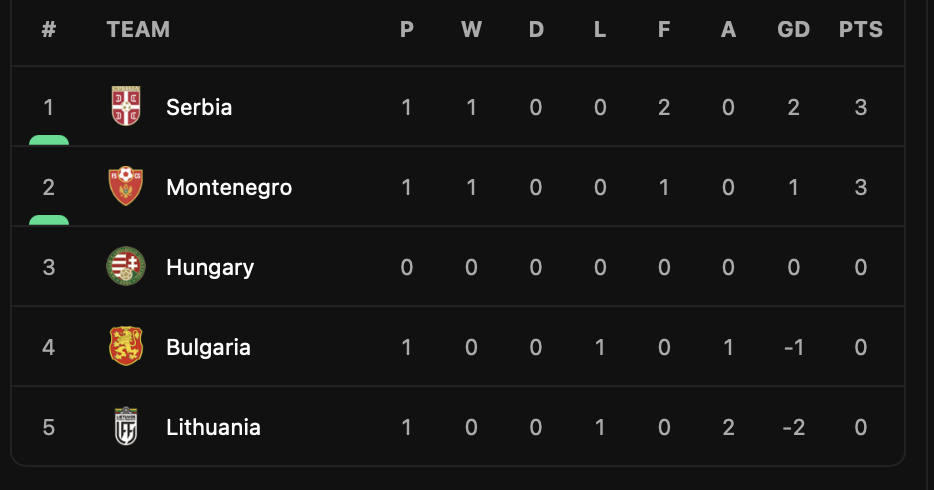This screenshot has width=934, height=490.
Task: Open the Serbia team name link
Action: [199, 107]
